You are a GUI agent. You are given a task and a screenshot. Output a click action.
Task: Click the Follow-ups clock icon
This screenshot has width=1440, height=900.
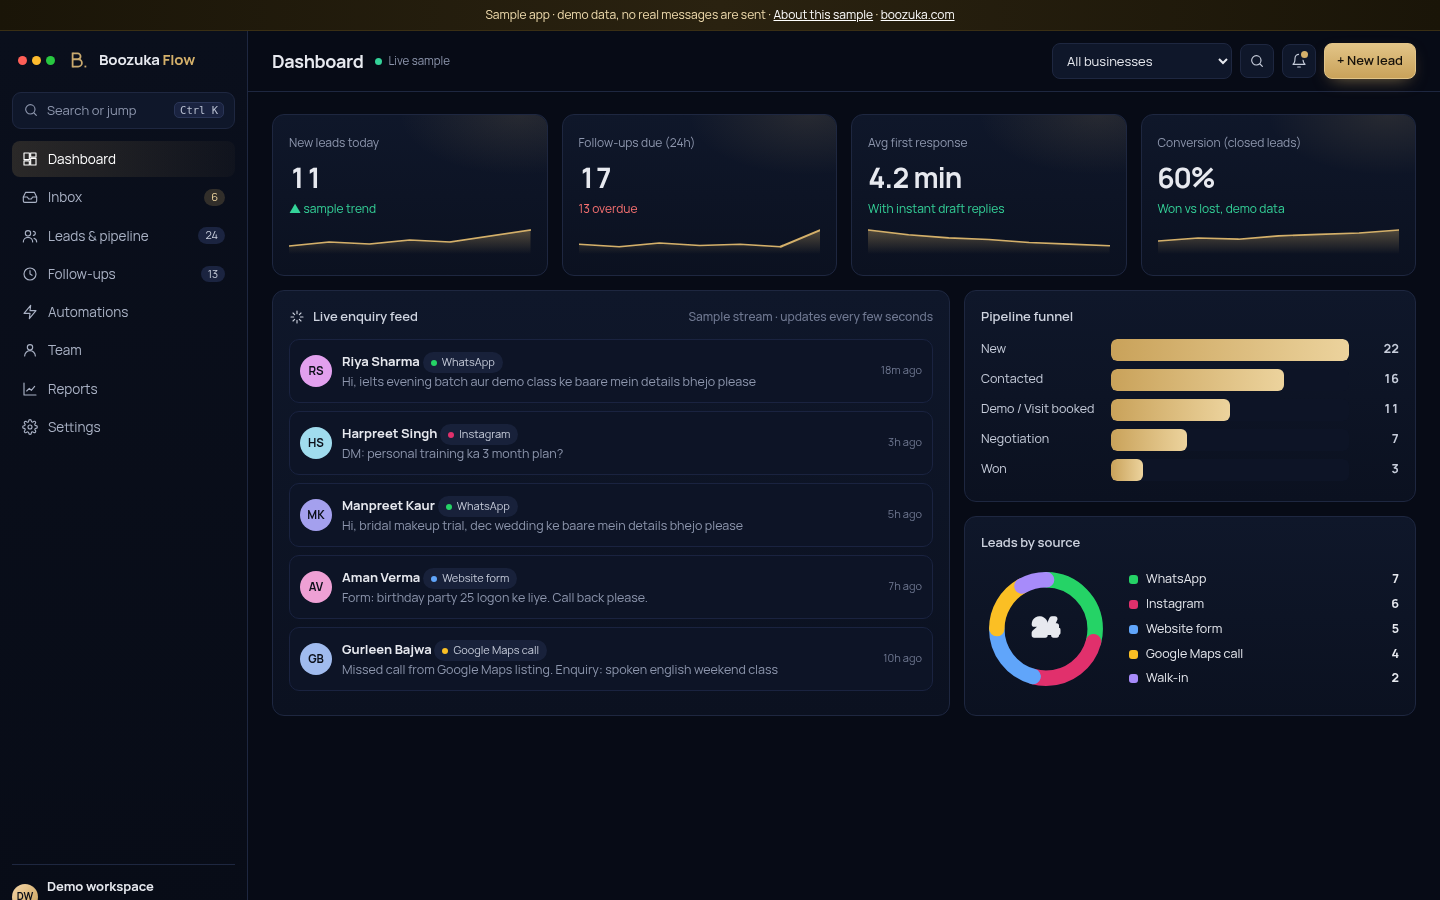[x=30, y=274]
